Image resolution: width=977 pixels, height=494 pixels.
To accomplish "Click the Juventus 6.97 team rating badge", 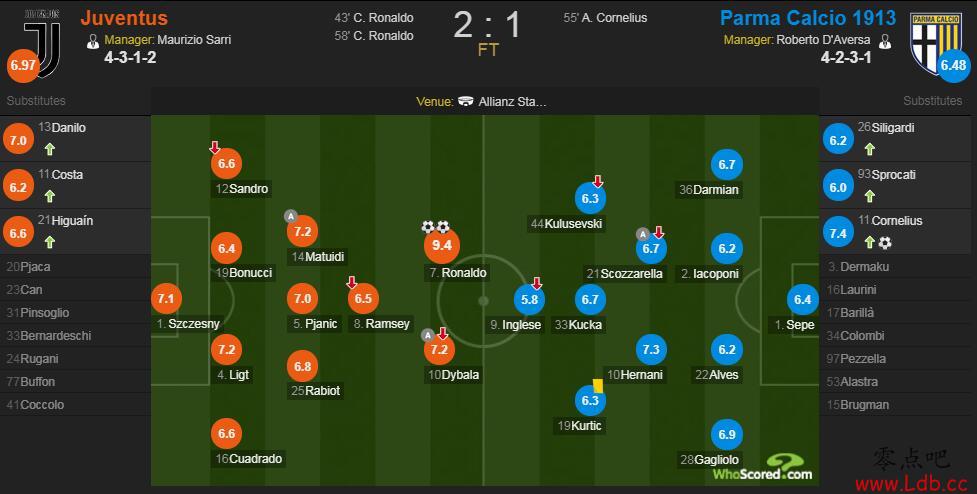I will click(22, 65).
